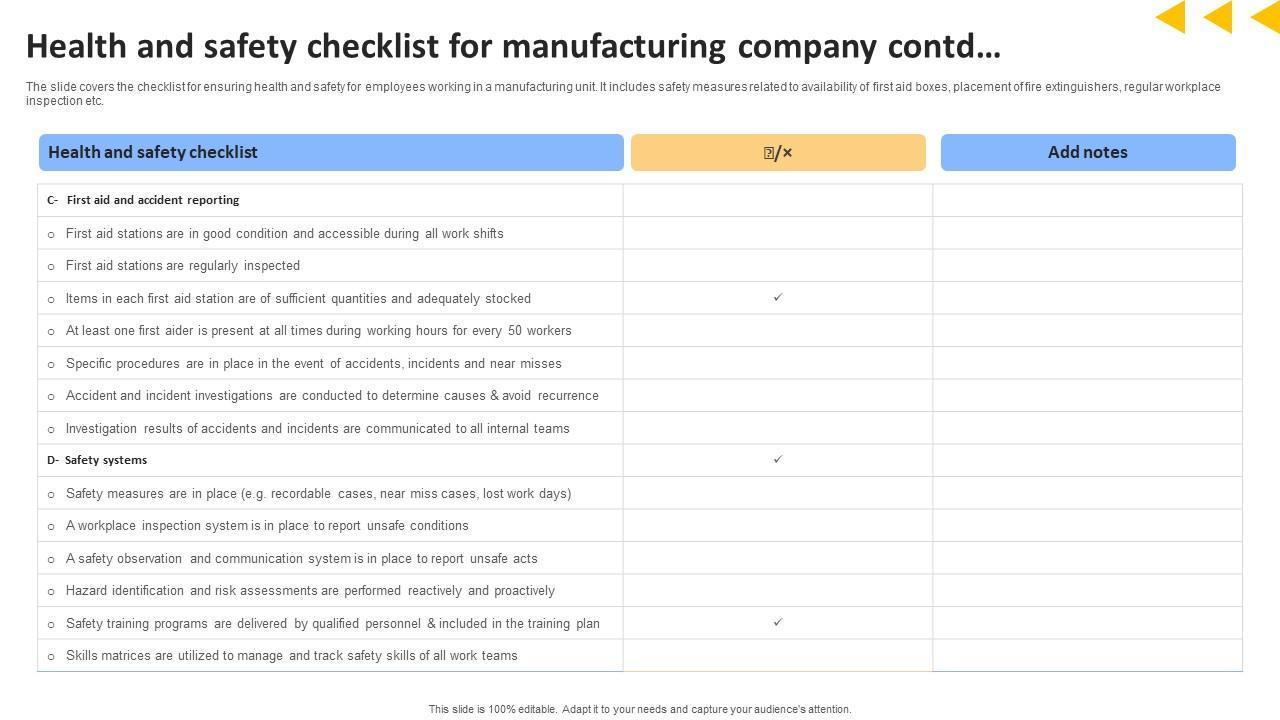Click bullet before 'A workplace inspection system'
The image size is (1280, 720).
pos(51,527)
